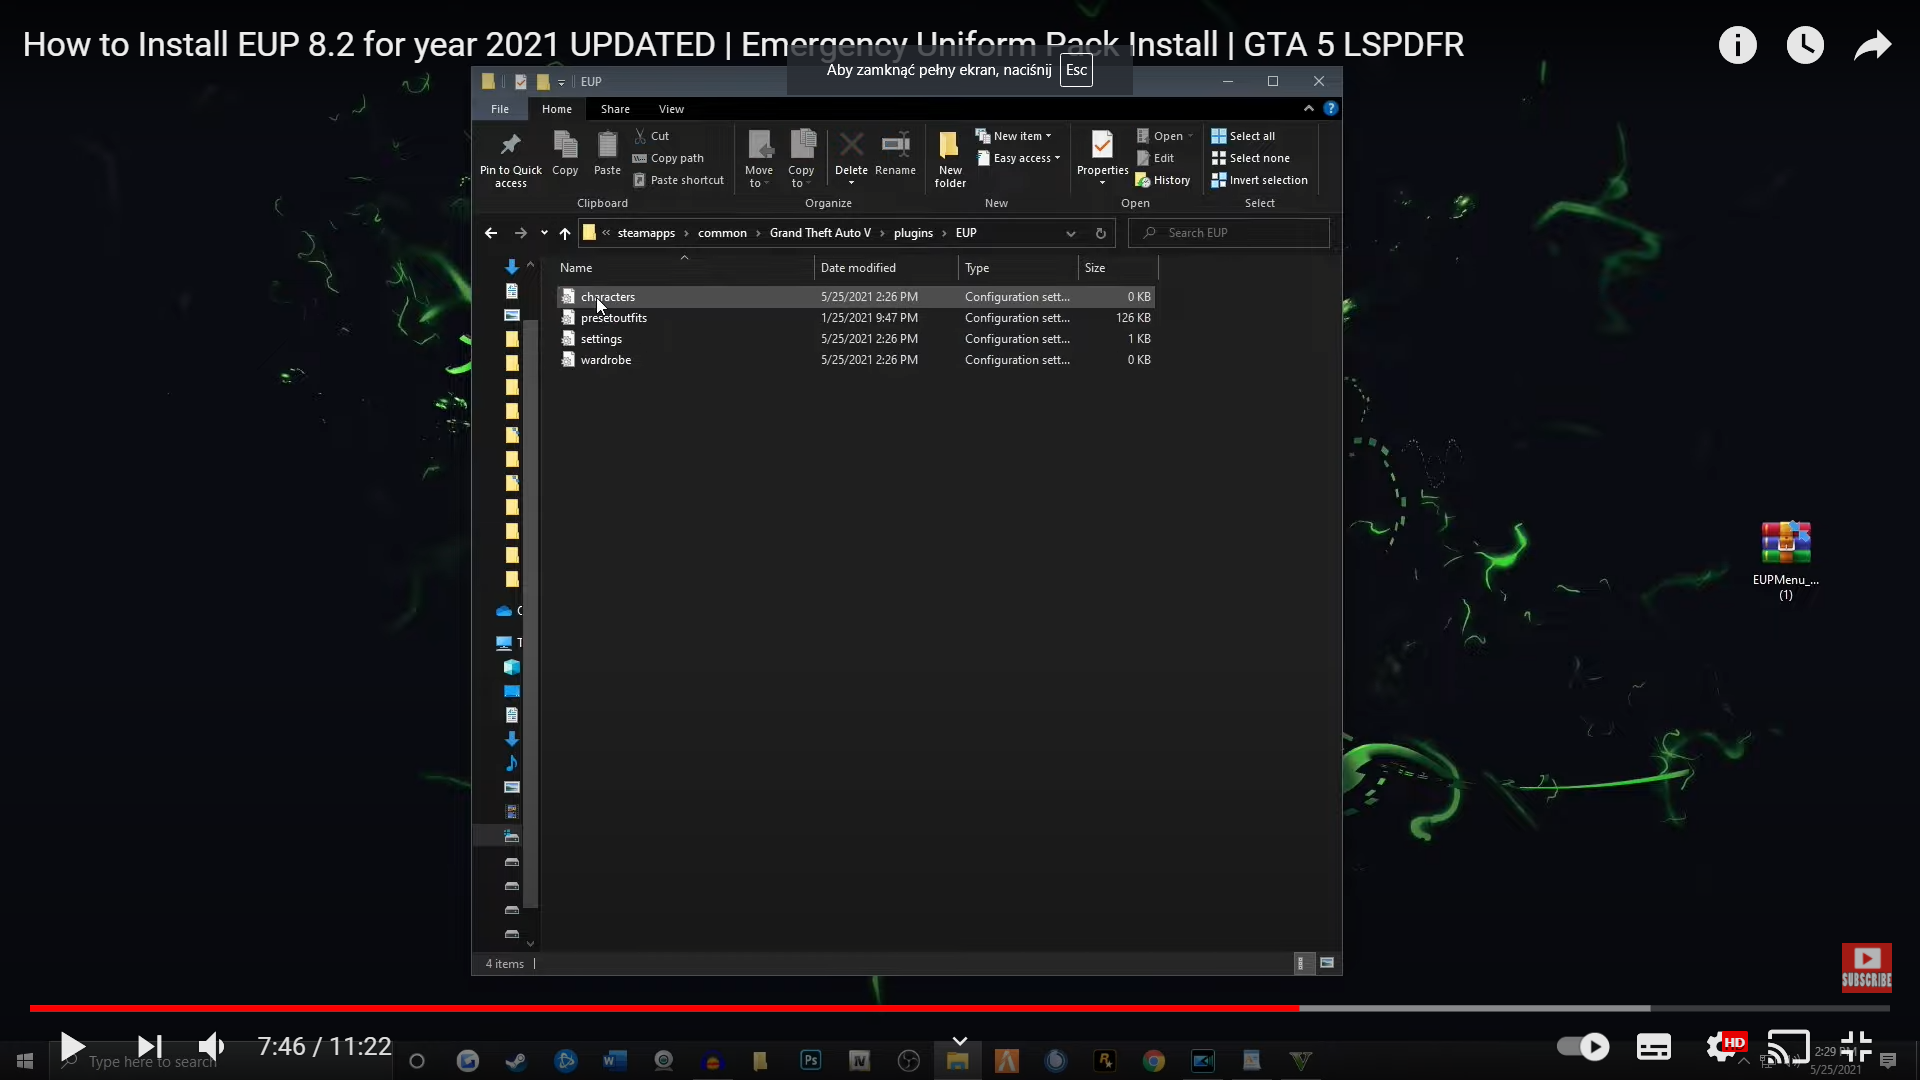This screenshot has width=1920, height=1080.
Task: Open the video info card
Action: (1737, 45)
